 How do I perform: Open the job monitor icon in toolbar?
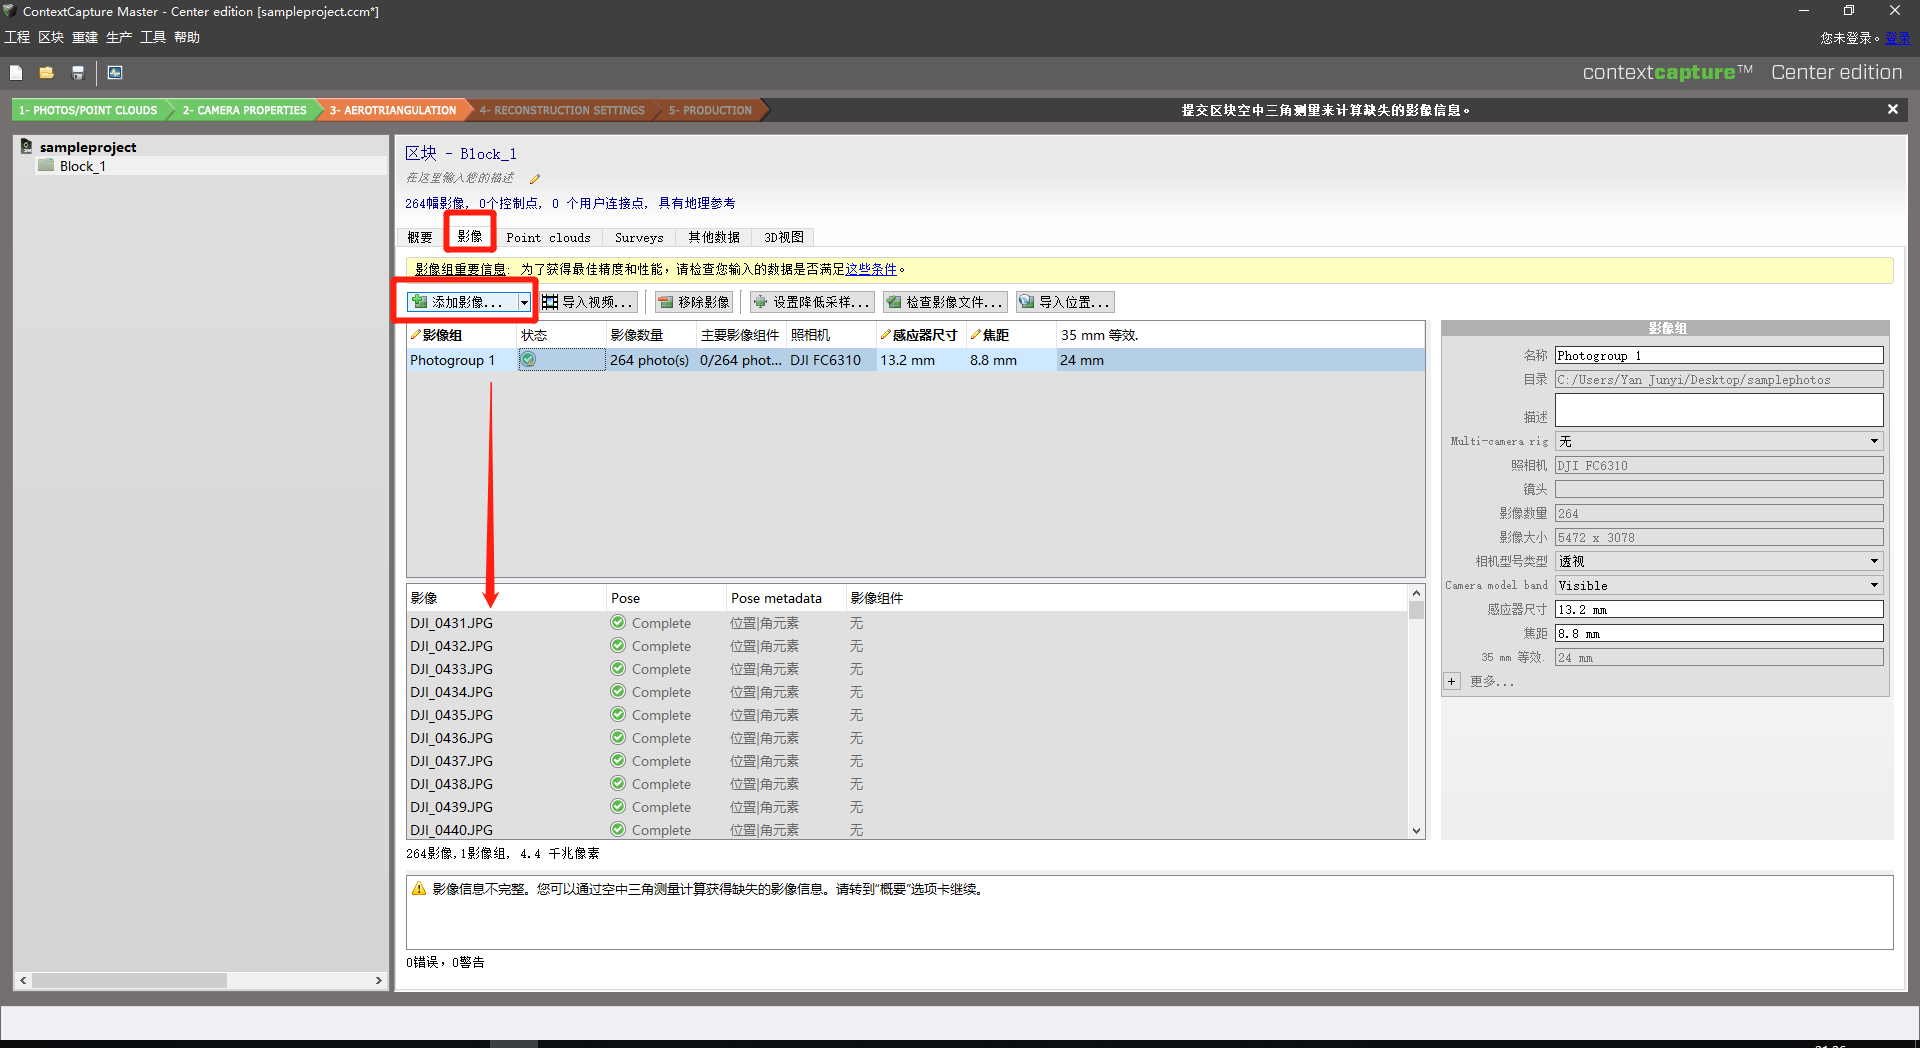coord(115,73)
